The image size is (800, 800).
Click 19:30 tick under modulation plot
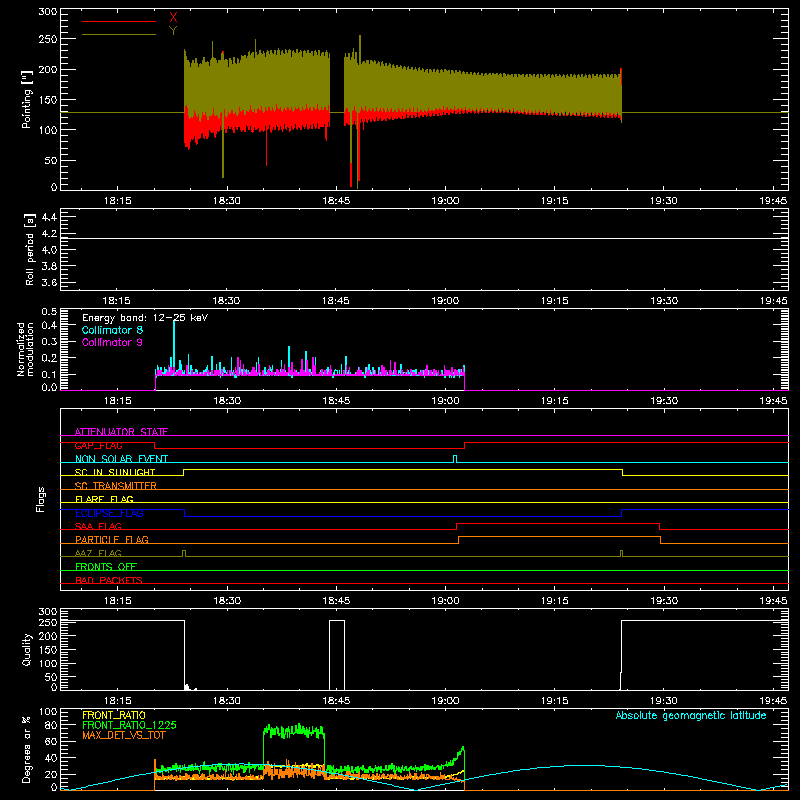(664, 401)
